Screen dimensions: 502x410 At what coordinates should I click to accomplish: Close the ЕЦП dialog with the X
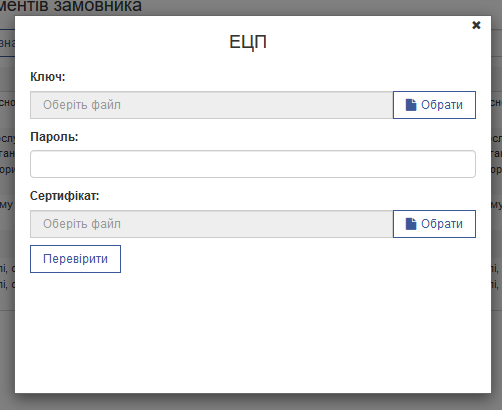point(476,25)
